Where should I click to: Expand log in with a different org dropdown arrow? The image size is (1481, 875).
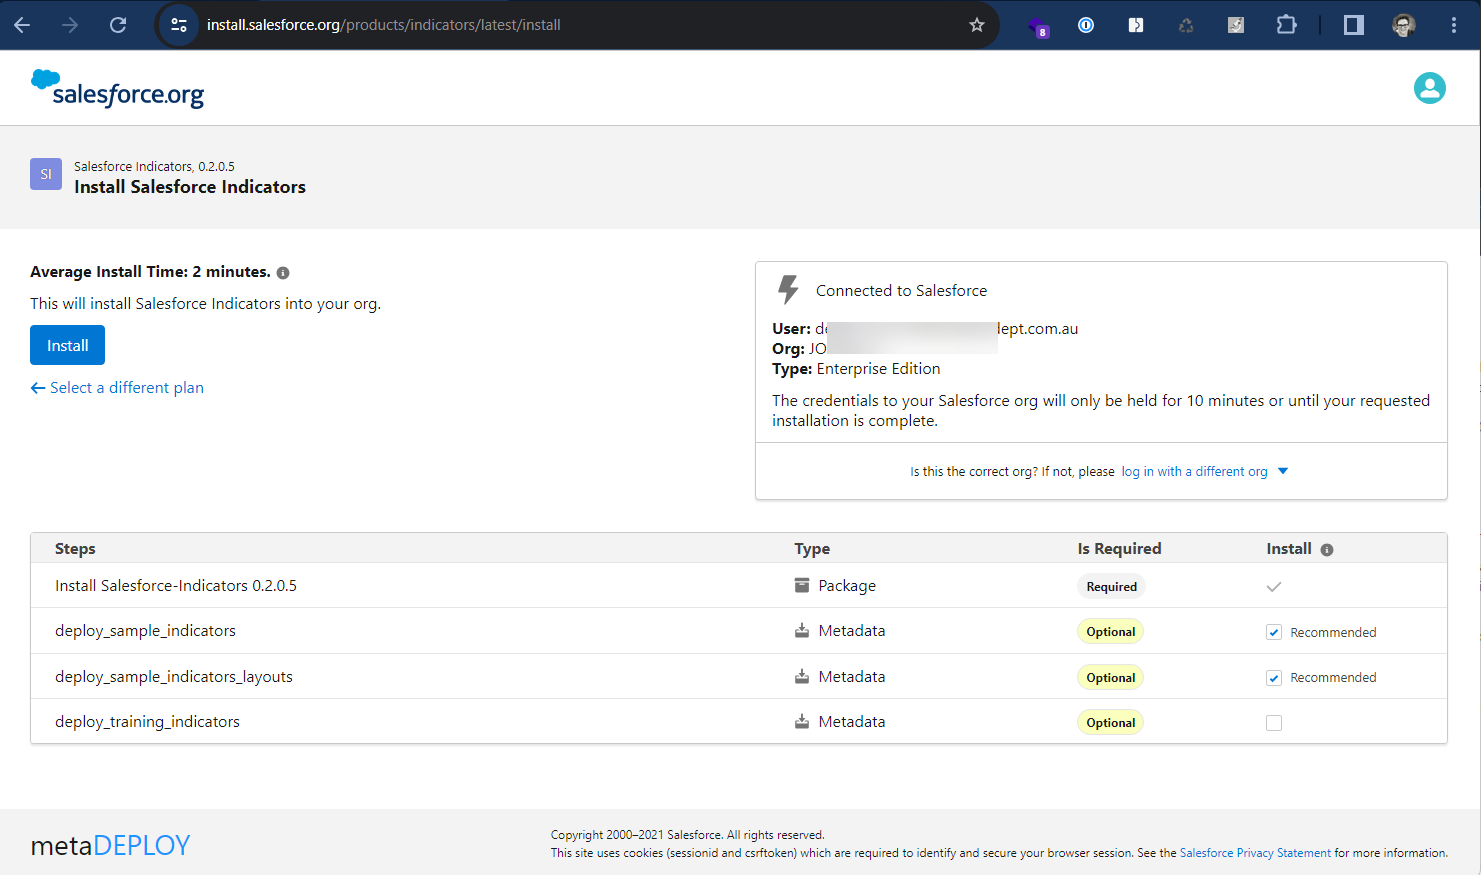click(x=1283, y=471)
